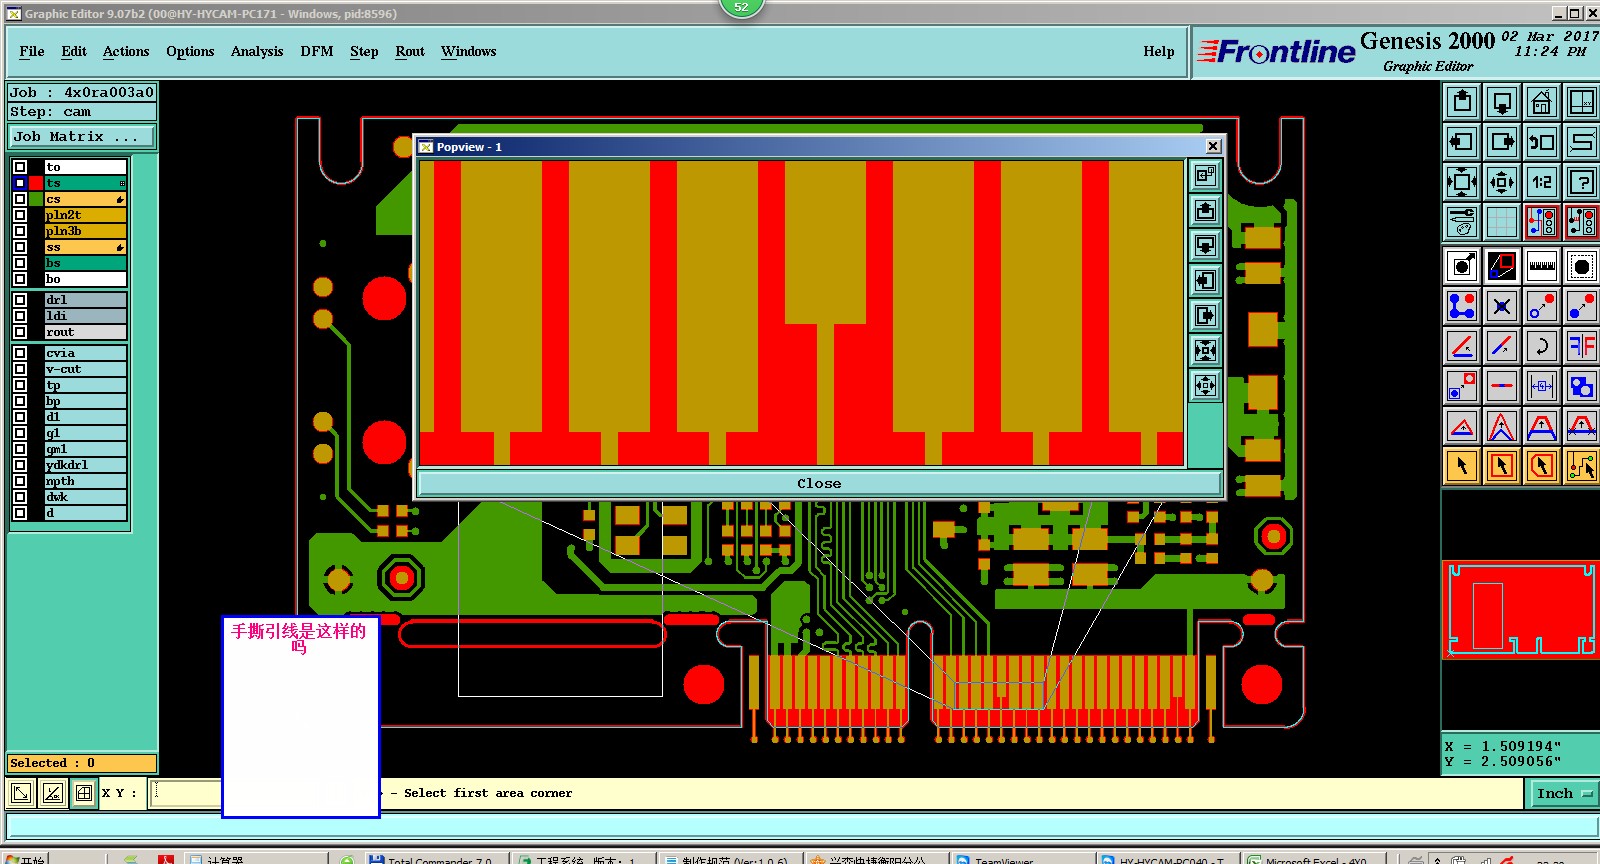Toggle the grid display icon

(1502, 222)
